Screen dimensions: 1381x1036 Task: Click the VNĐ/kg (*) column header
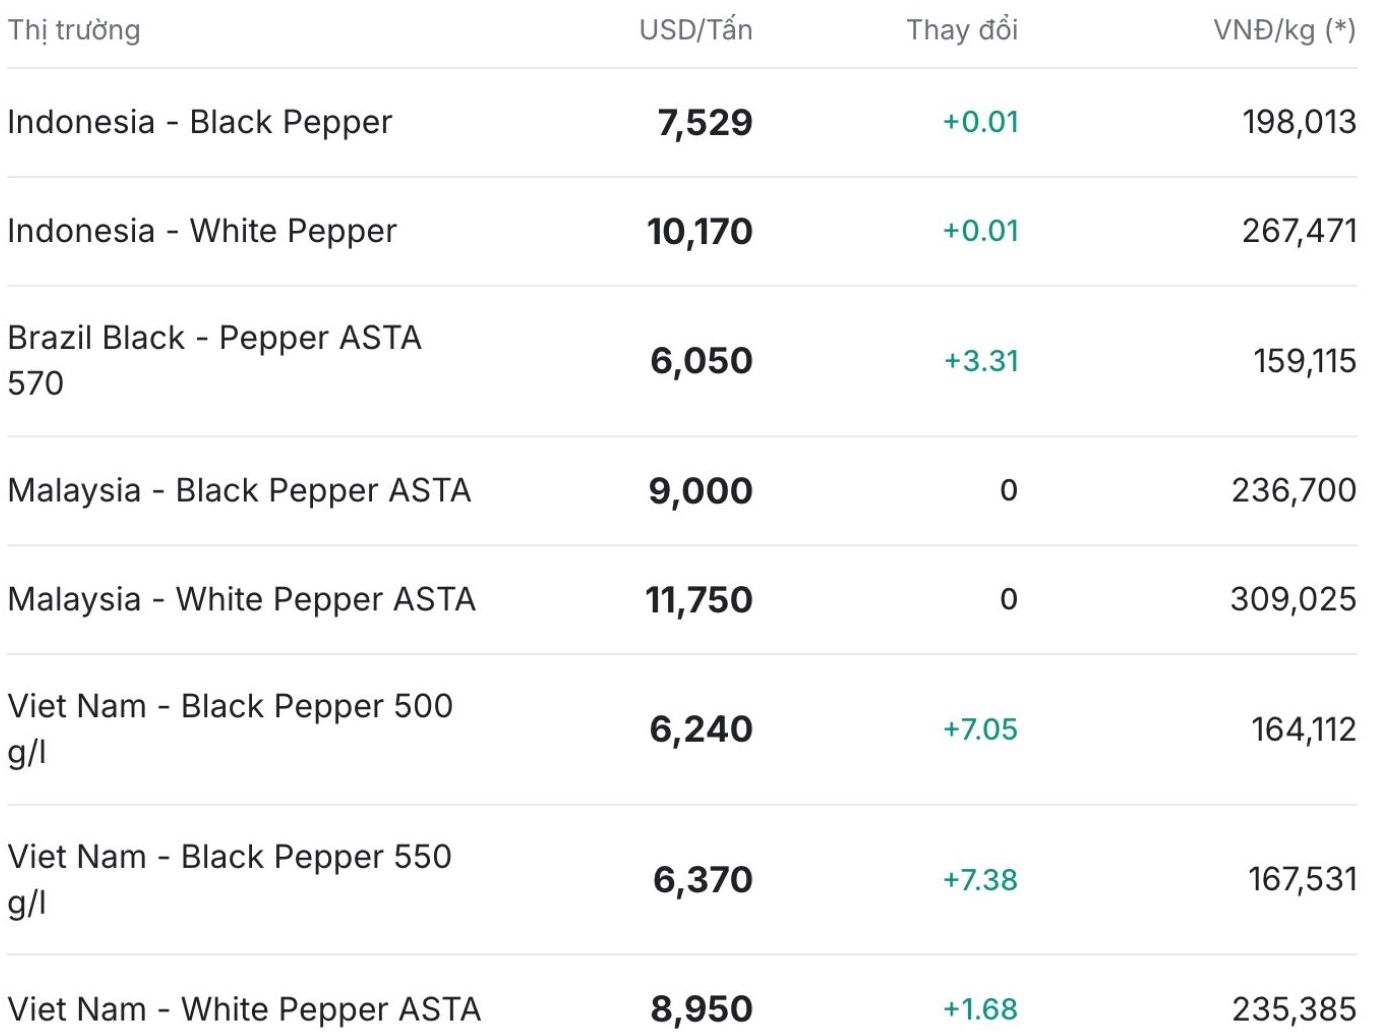pyautogui.click(x=1284, y=30)
